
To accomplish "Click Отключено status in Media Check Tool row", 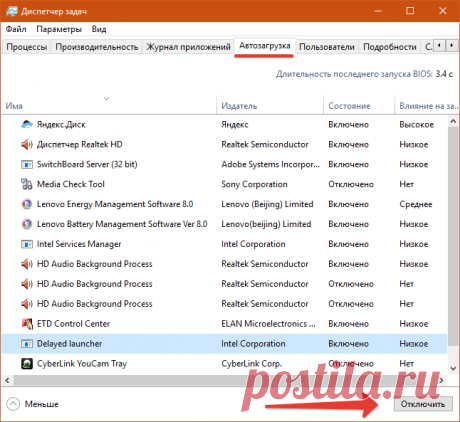I will (351, 184).
